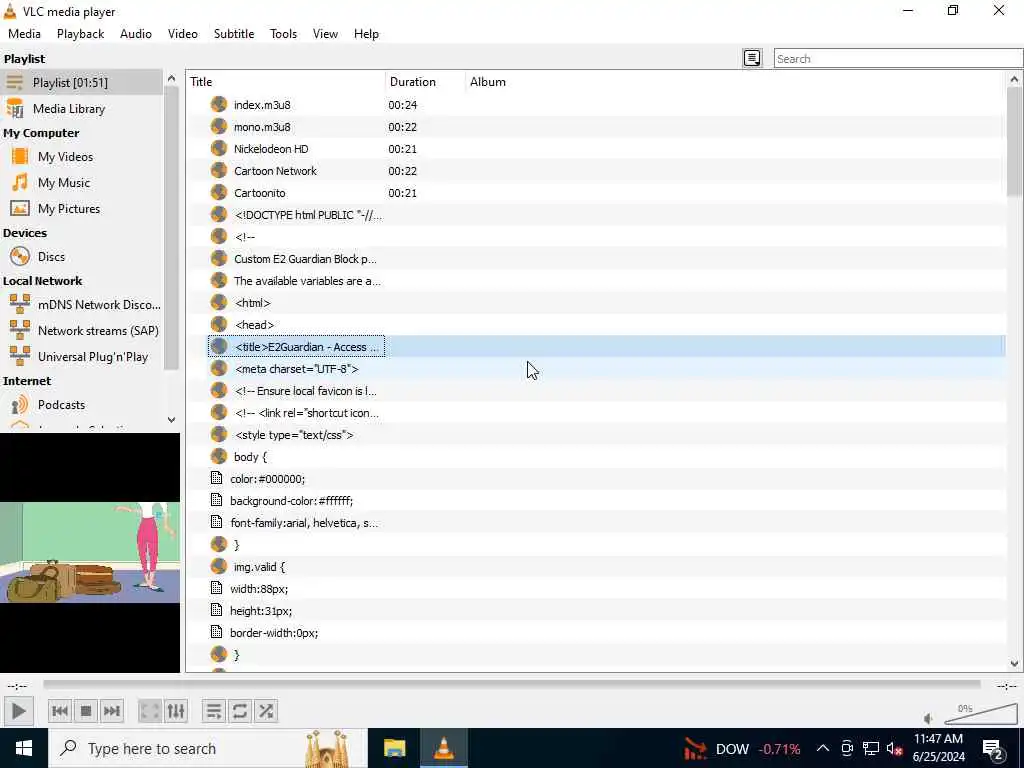Adjust the volume slider
This screenshot has height=768, width=1024.
pos(980,714)
